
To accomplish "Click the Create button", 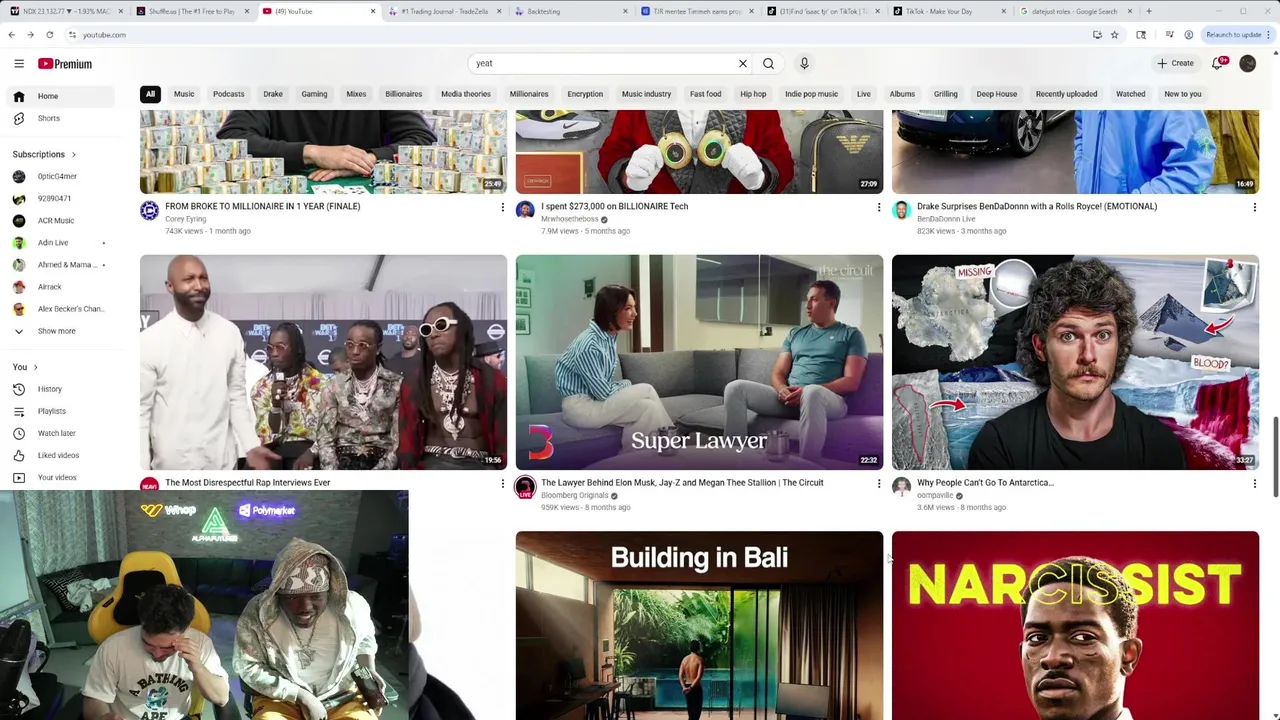I will pyautogui.click(x=1176, y=64).
